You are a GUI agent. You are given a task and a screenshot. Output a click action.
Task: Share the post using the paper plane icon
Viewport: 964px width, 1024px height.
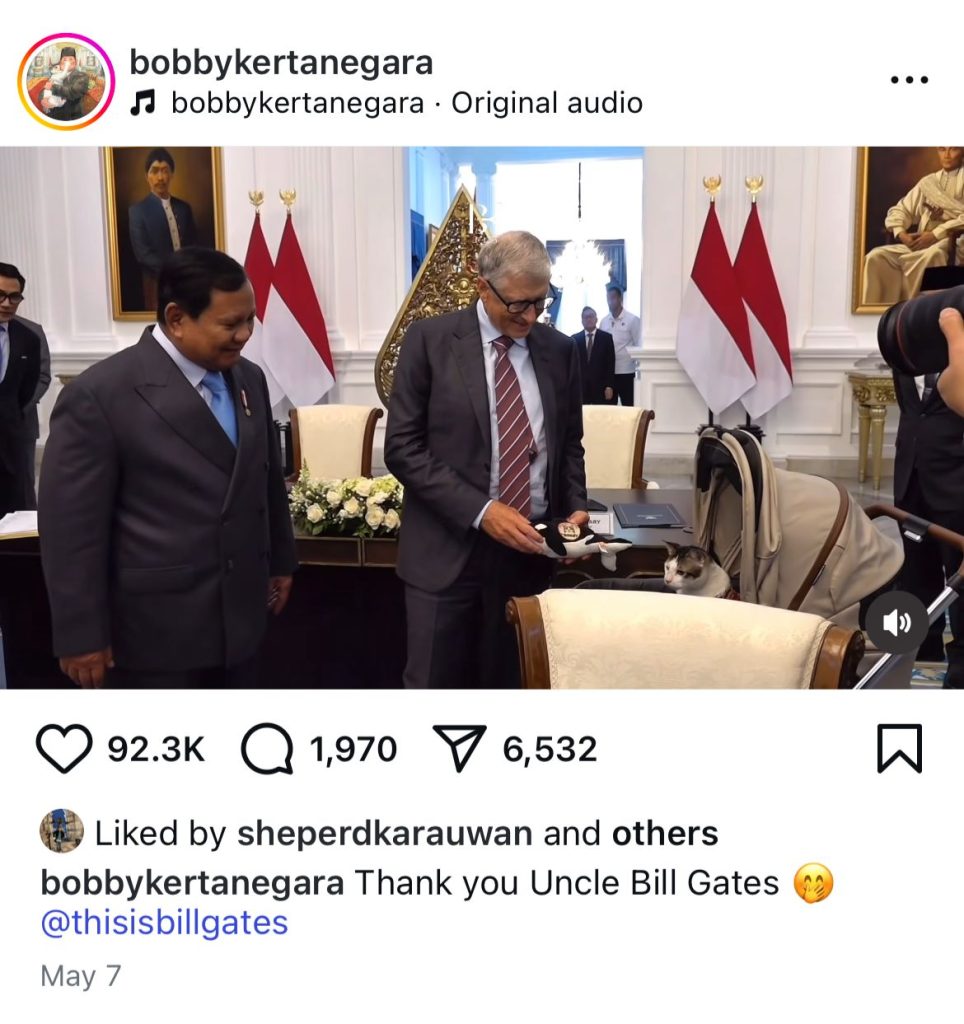(460, 748)
